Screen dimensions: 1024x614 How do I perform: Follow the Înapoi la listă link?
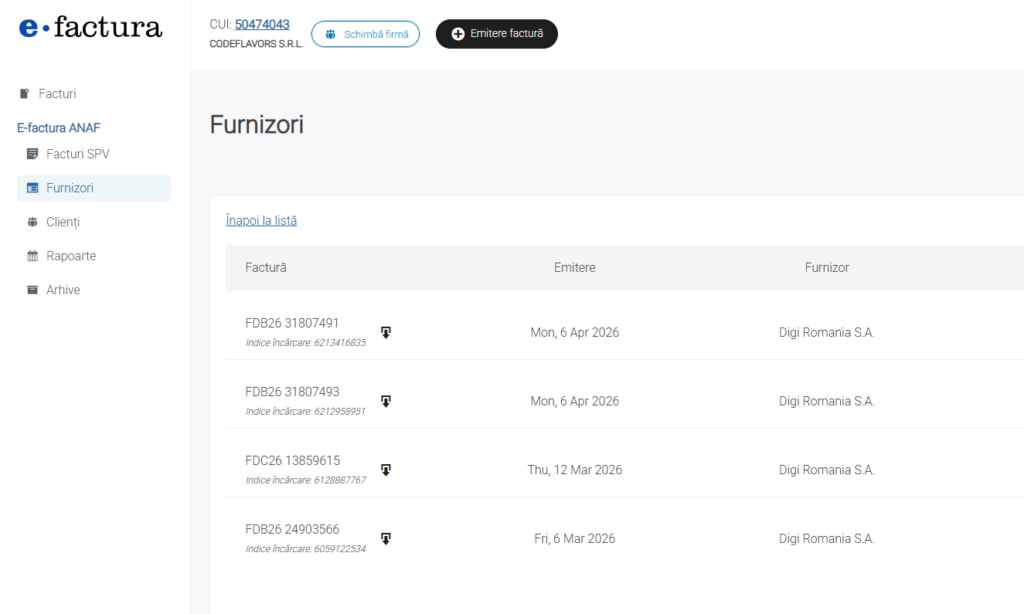coord(261,221)
